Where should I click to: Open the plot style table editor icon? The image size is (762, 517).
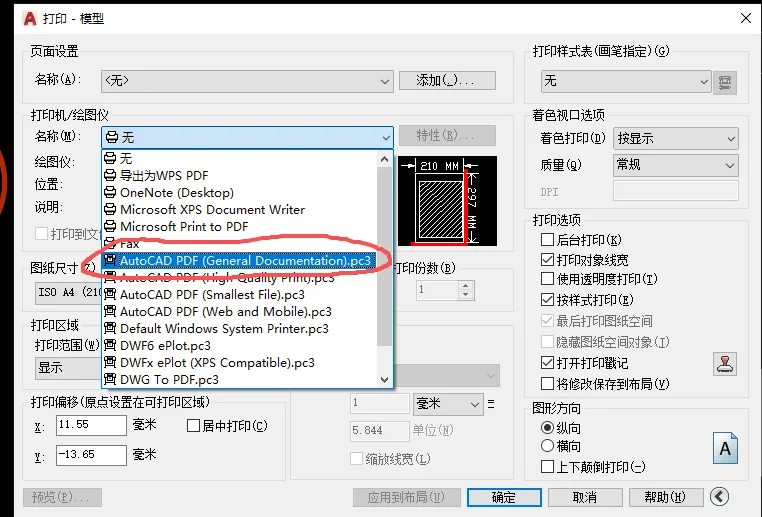point(725,83)
